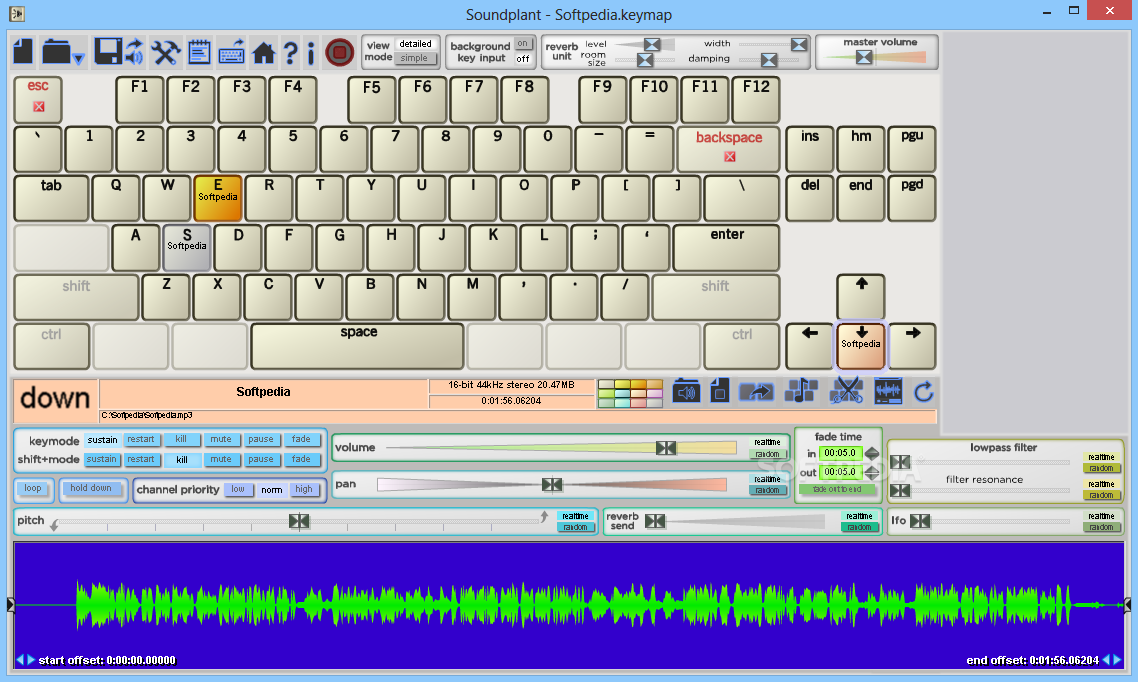
Task: Click the music note on keys icon
Action: (x=801, y=392)
